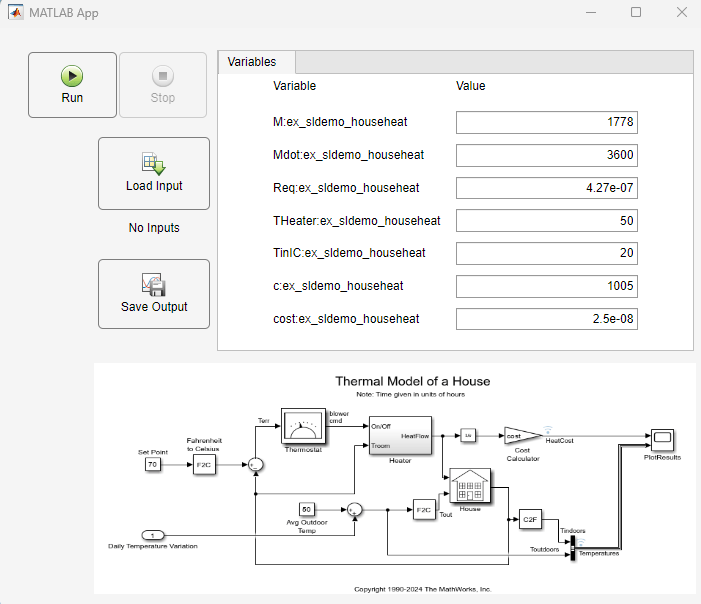Image resolution: width=701 pixels, height=604 pixels.
Task: Click the 'No Inputs' status text
Action: pos(154,228)
